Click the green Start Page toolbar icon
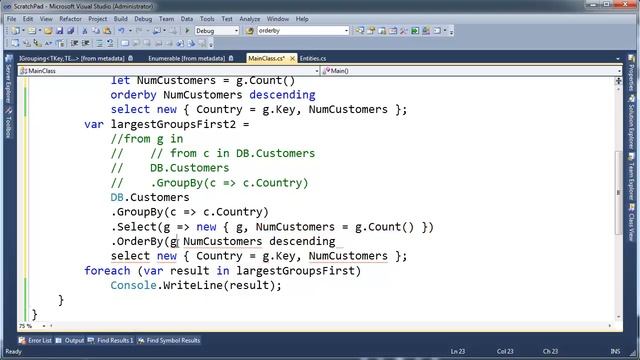This screenshot has width=640, height=360. (415, 31)
